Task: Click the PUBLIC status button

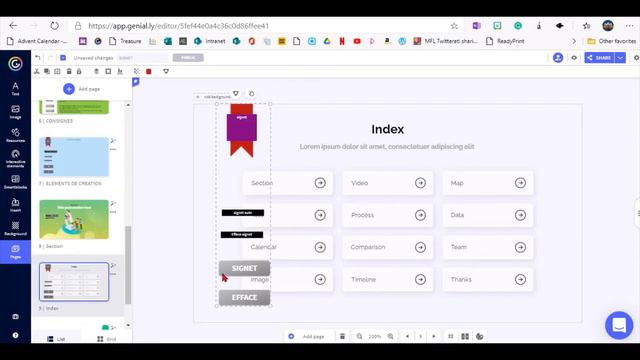Action: 188,58
